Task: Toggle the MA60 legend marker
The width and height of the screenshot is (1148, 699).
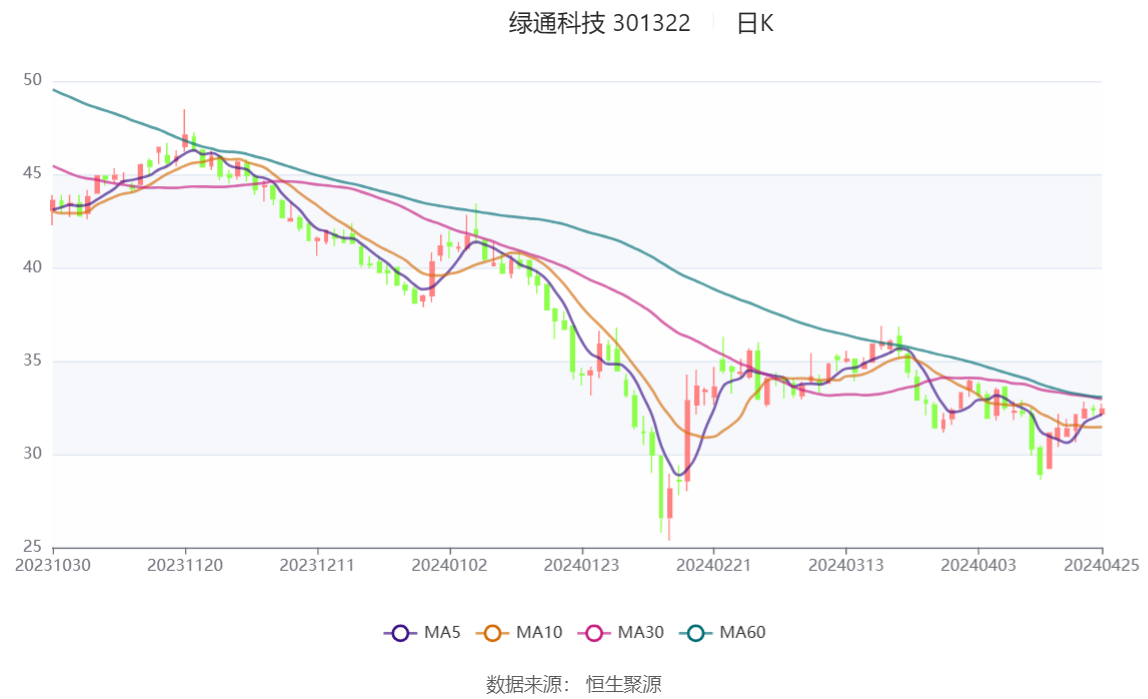Action: point(696,633)
